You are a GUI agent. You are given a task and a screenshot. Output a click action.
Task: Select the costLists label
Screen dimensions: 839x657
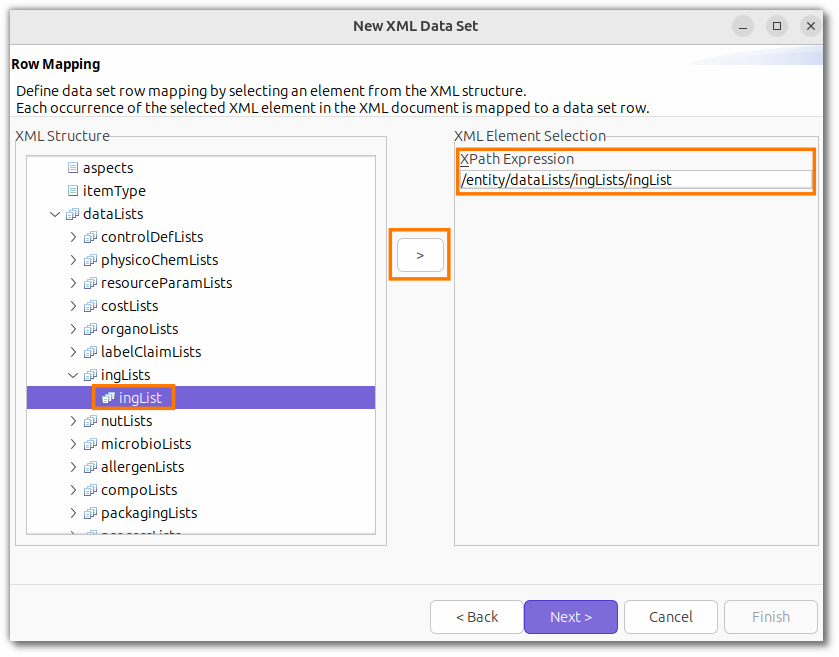click(x=129, y=306)
